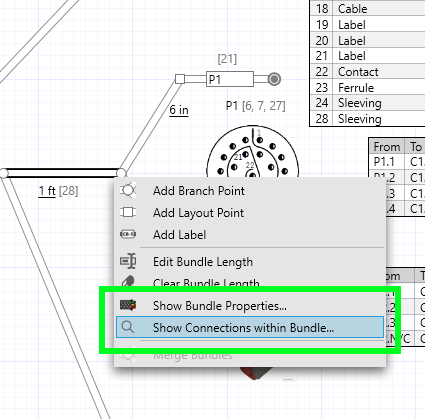This screenshot has width=425, height=419.
Task: Click Show Connections within Bundle
Action: coord(250,328)
